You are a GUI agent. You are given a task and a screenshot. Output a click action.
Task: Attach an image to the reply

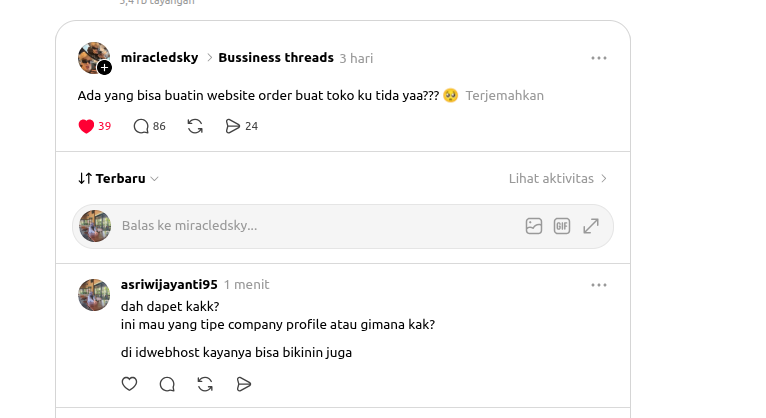click(x=533, y=226)
